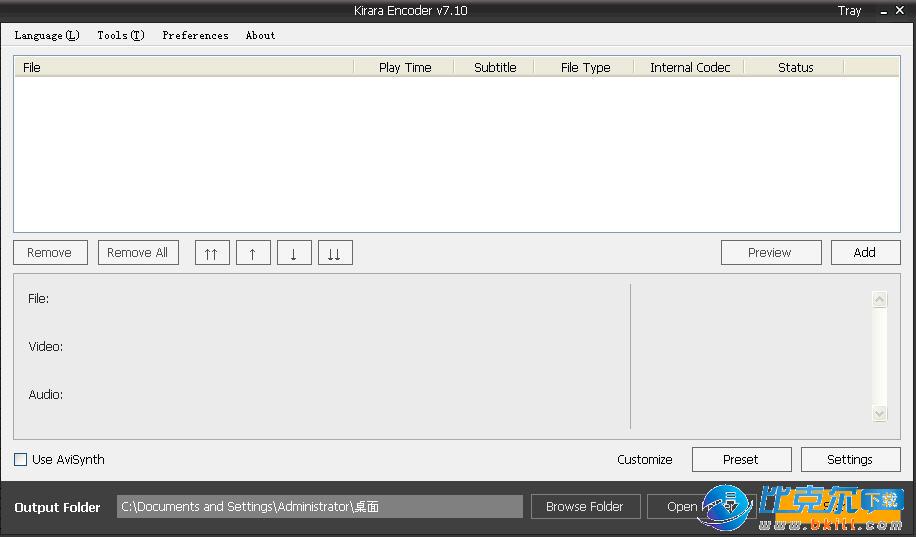
Task: Open encoder Settings
Action: pos(850,459)
